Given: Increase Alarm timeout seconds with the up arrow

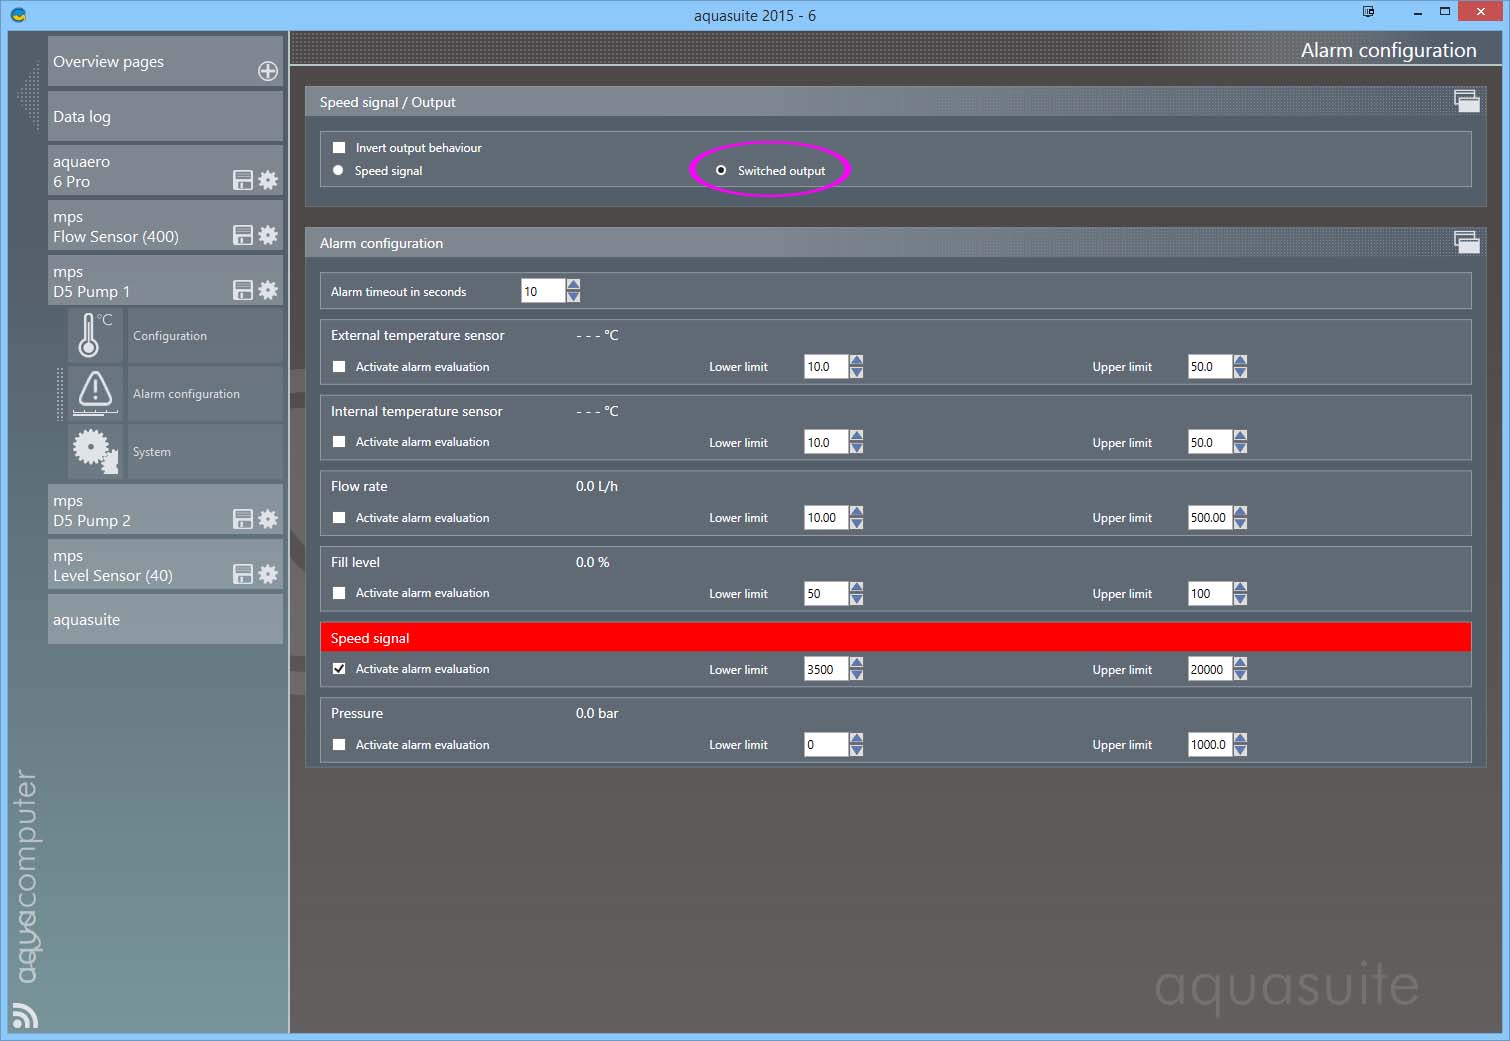Looking at the screenshot, I should pos(573,285).
